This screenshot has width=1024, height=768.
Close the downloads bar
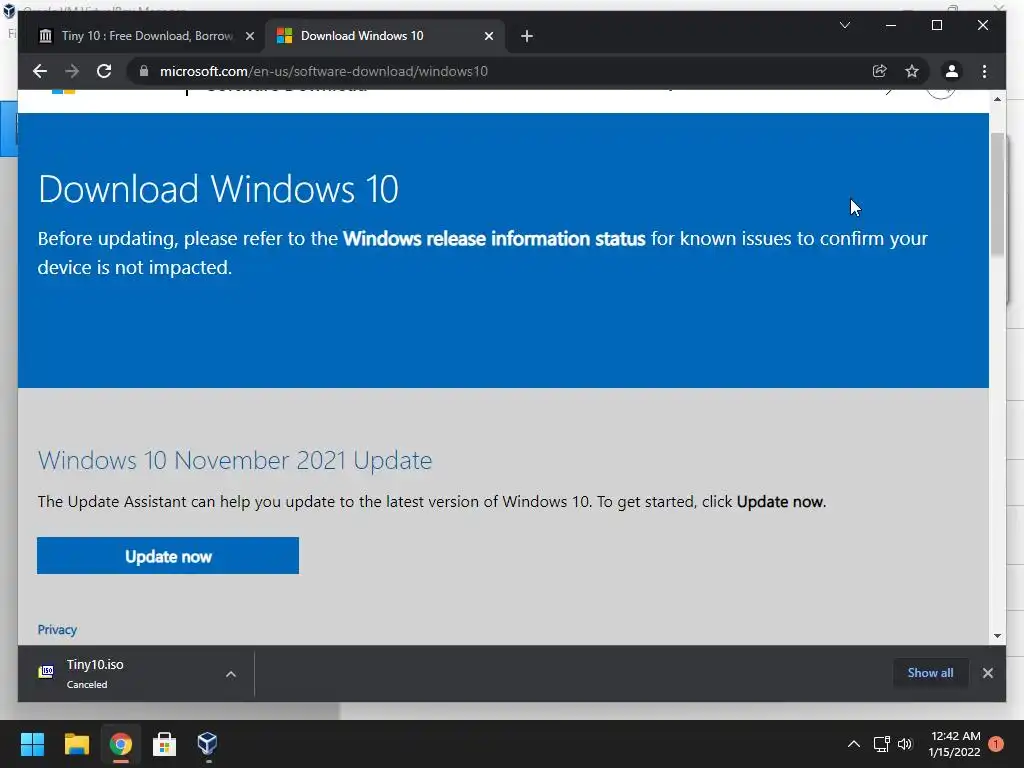[987, 673]
